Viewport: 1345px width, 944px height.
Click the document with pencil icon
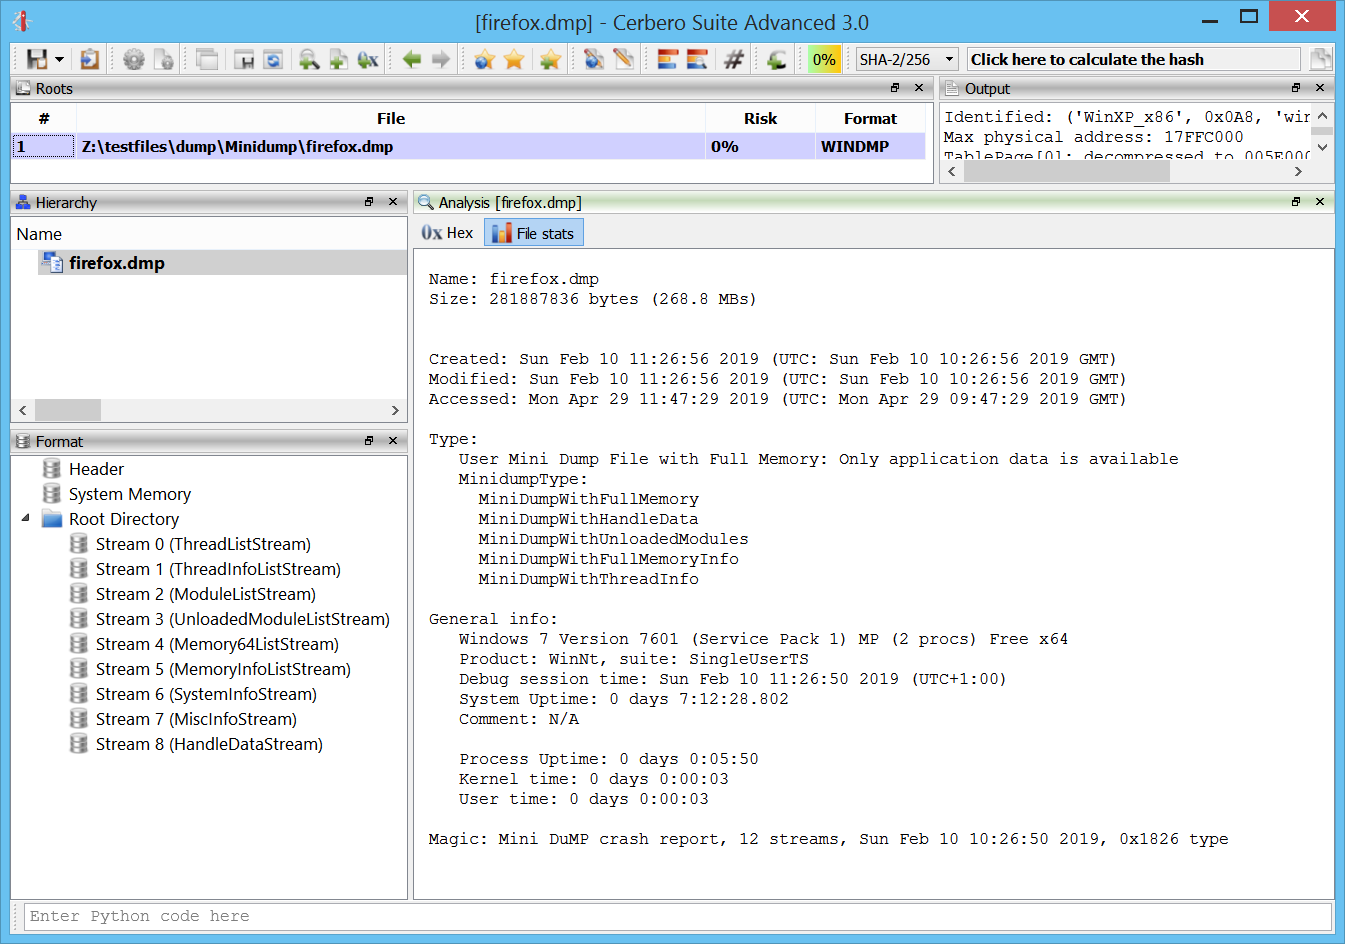[624, 60]
